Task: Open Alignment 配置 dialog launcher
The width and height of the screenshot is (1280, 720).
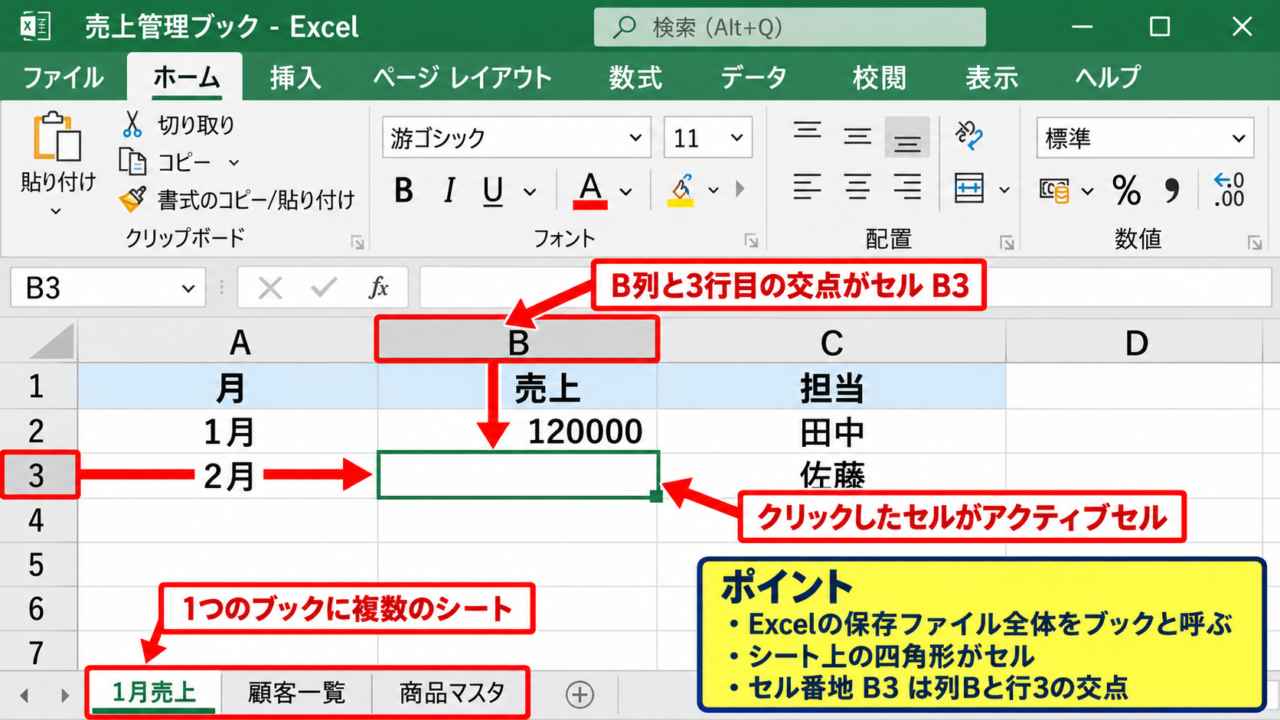Action: coord(1007,242)
